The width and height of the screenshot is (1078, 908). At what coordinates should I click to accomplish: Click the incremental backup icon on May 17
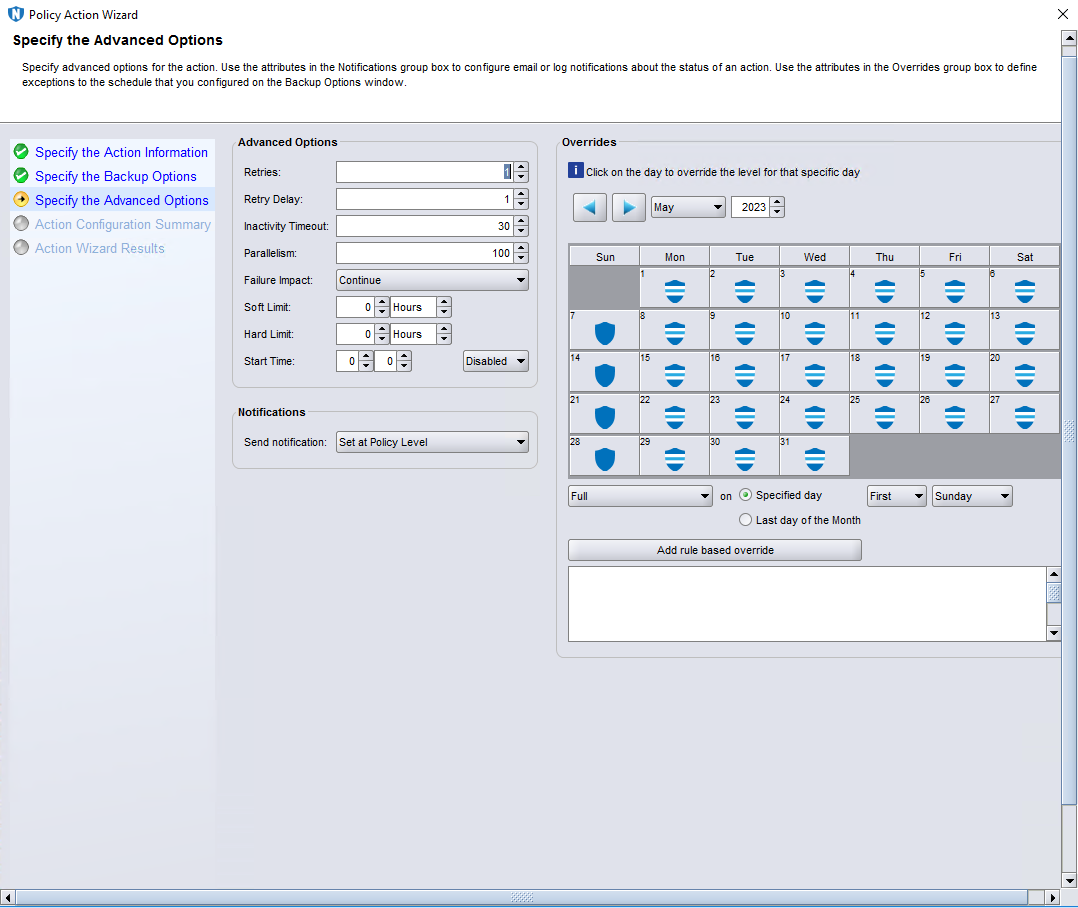[x=815, y=376]
